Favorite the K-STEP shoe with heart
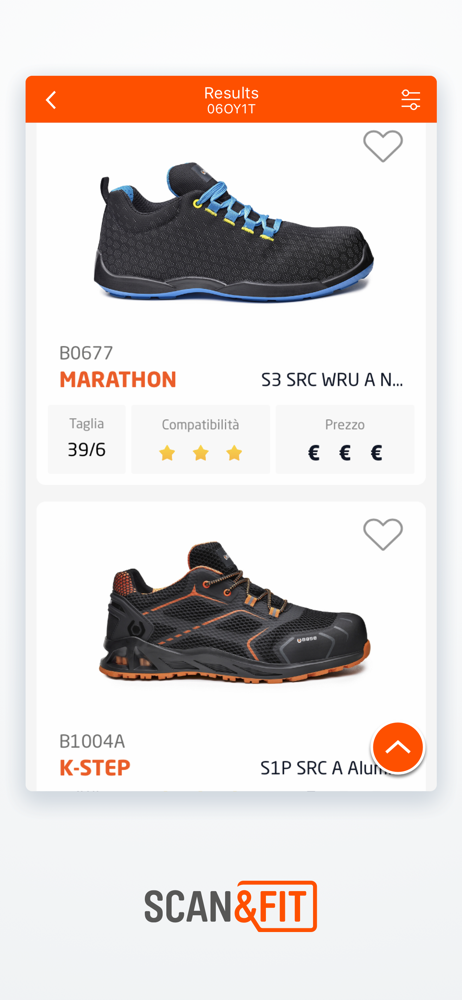 click(383, 534)
